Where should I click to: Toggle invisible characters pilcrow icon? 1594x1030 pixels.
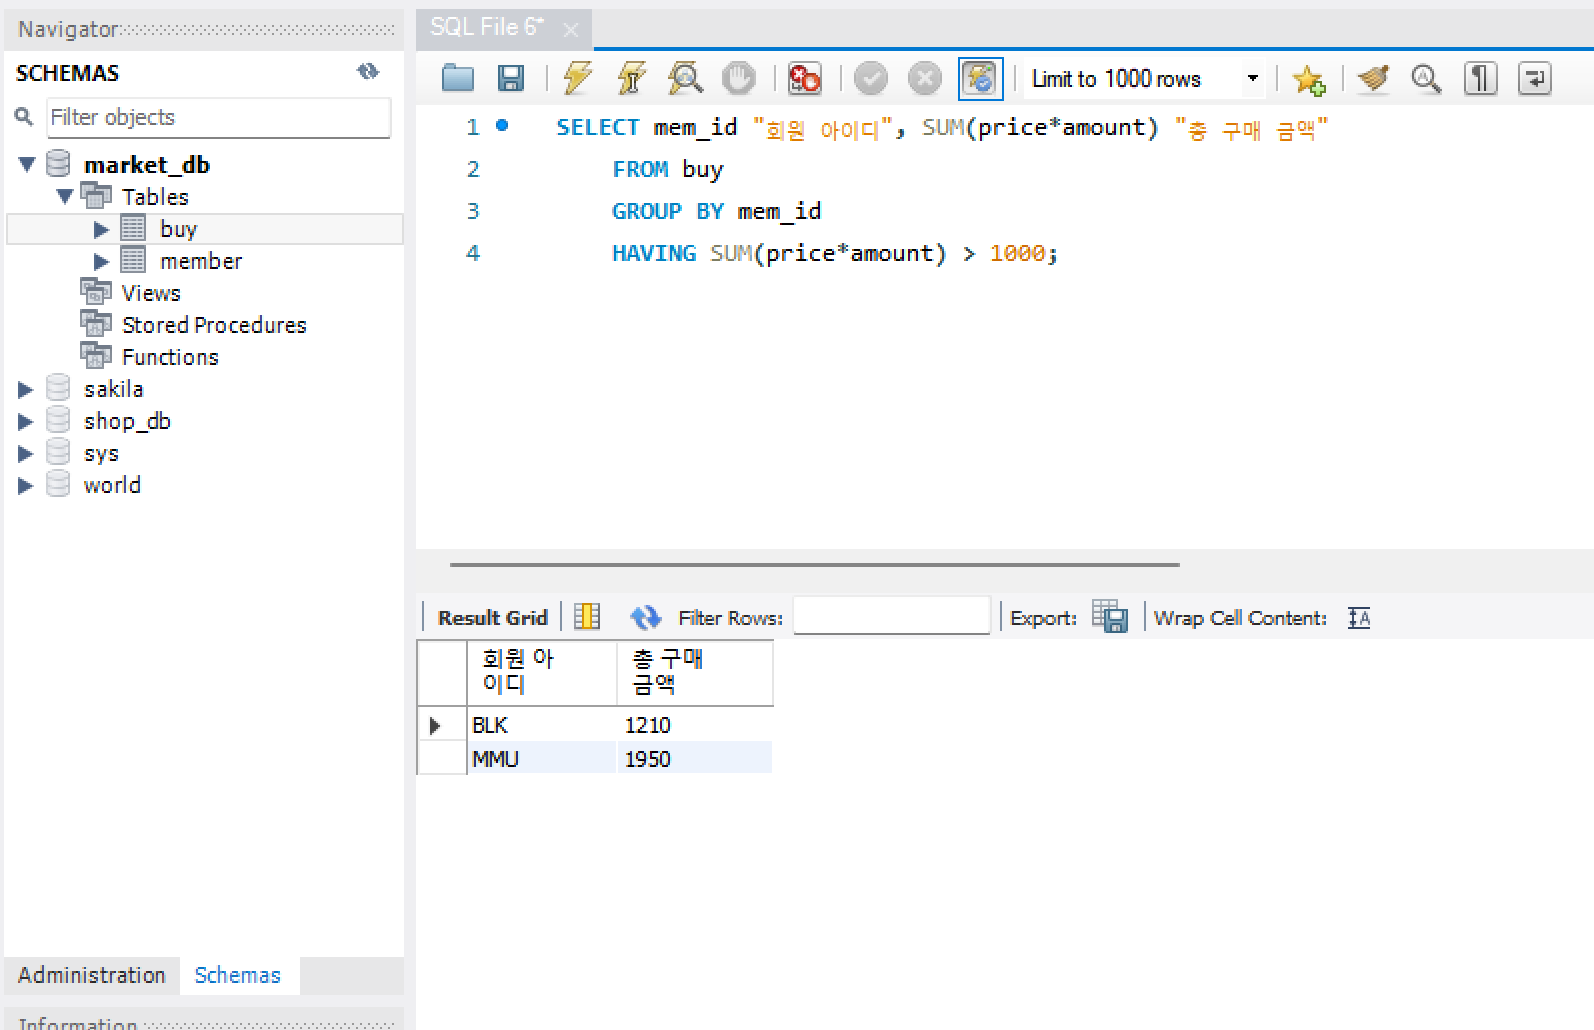click(x=1481, y=78)
